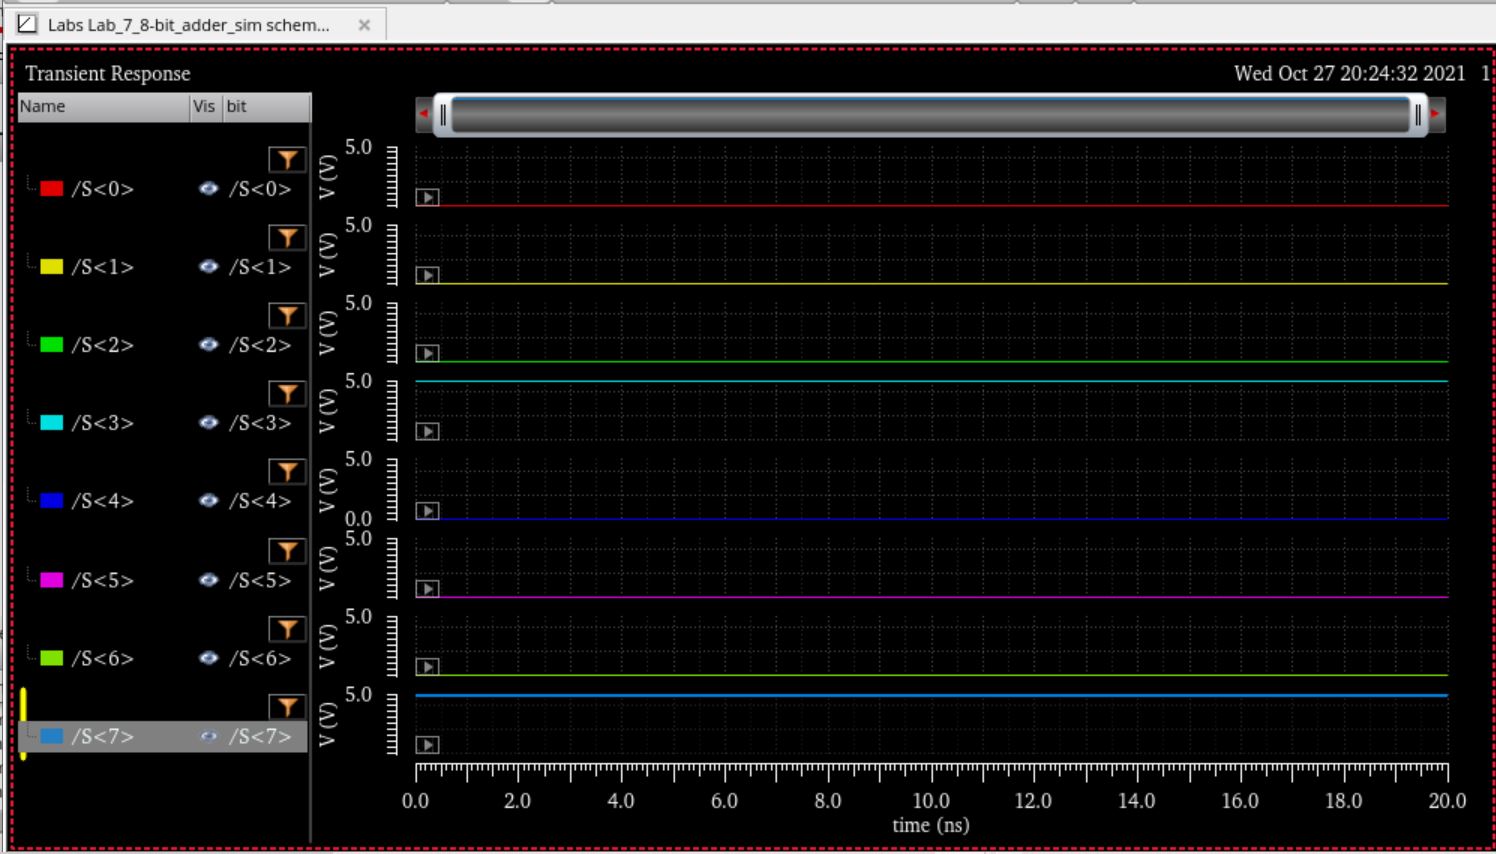Click the filter icon above /S<5> trace
The width and height of the screenshot is (1496, 854).
[287, 551]
